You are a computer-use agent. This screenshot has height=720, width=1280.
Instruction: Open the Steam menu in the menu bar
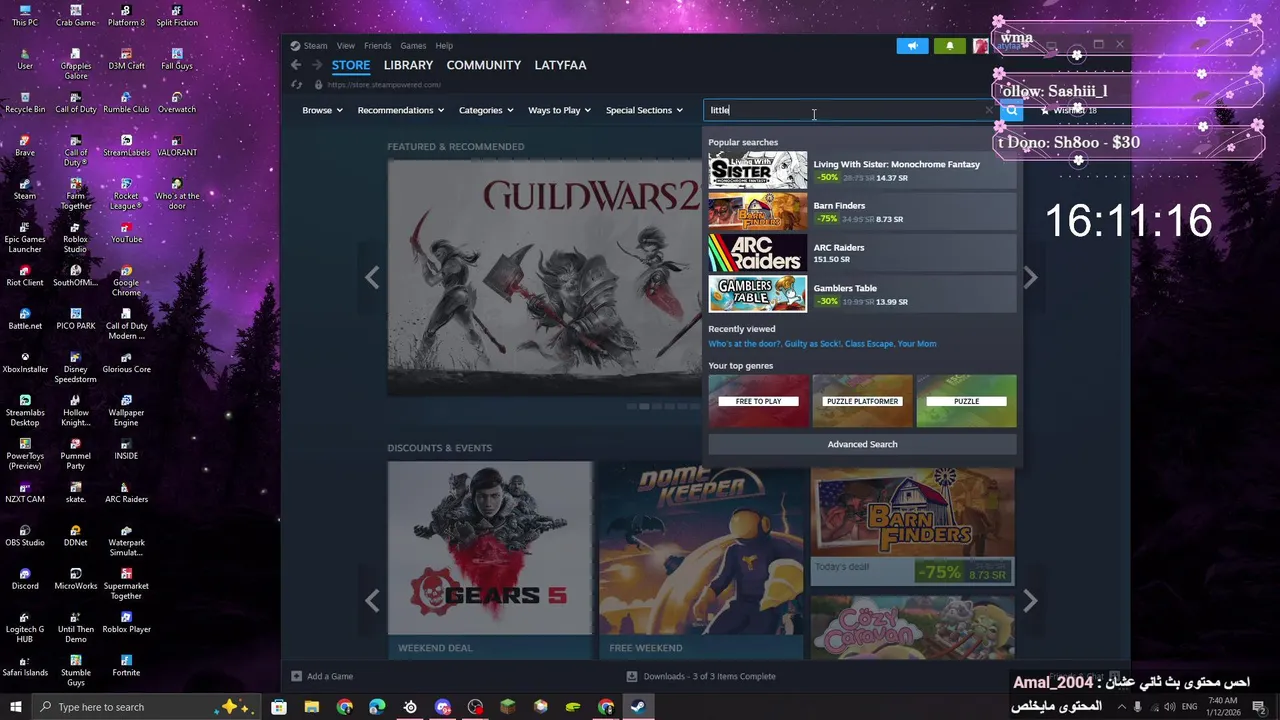[315, 46]
